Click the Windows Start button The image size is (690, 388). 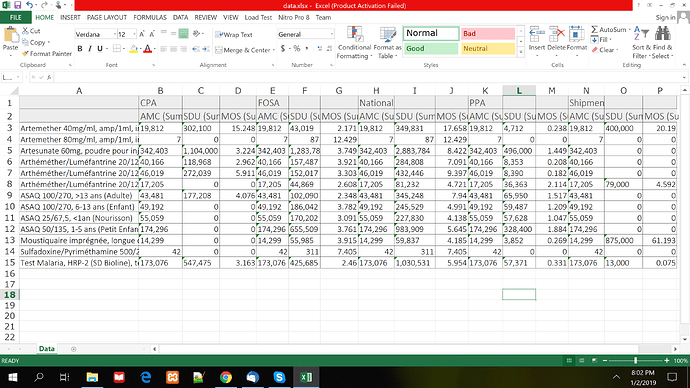(x=12, y=377)
